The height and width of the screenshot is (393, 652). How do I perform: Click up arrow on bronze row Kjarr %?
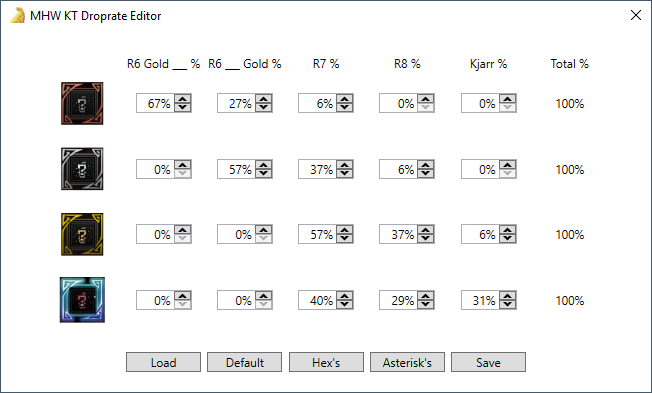(x=508, y=99)
